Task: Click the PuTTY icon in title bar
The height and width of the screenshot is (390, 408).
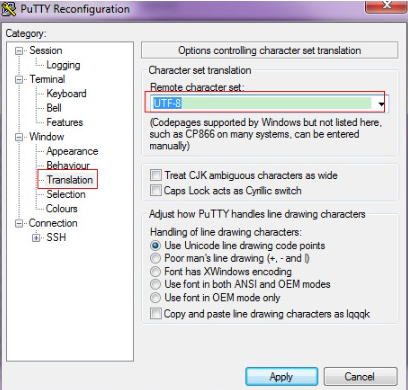Action: pyautogui.click(x=8, y=9)
